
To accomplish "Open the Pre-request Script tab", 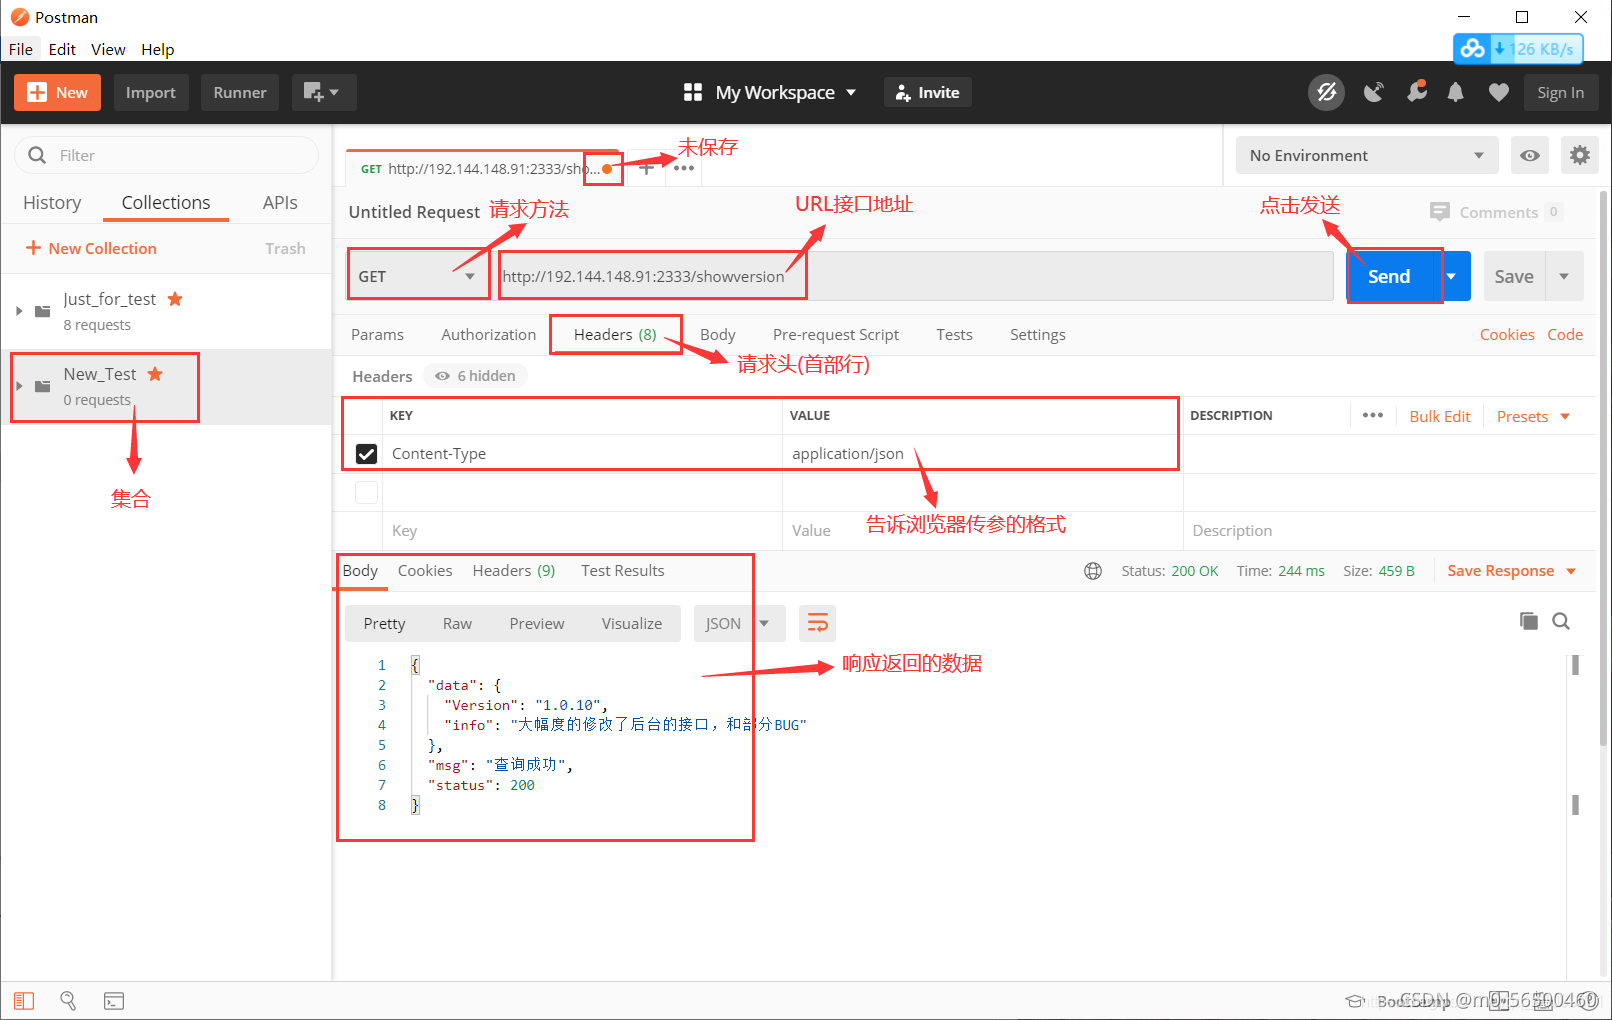I will click(836, 335).
